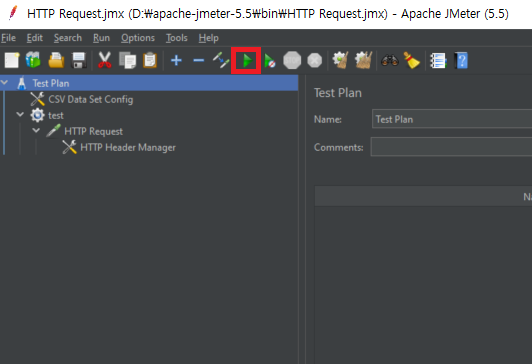The image size is (532, 364).
Task: Click the HTTP Request pipette icon
Action: pos(53,131)
